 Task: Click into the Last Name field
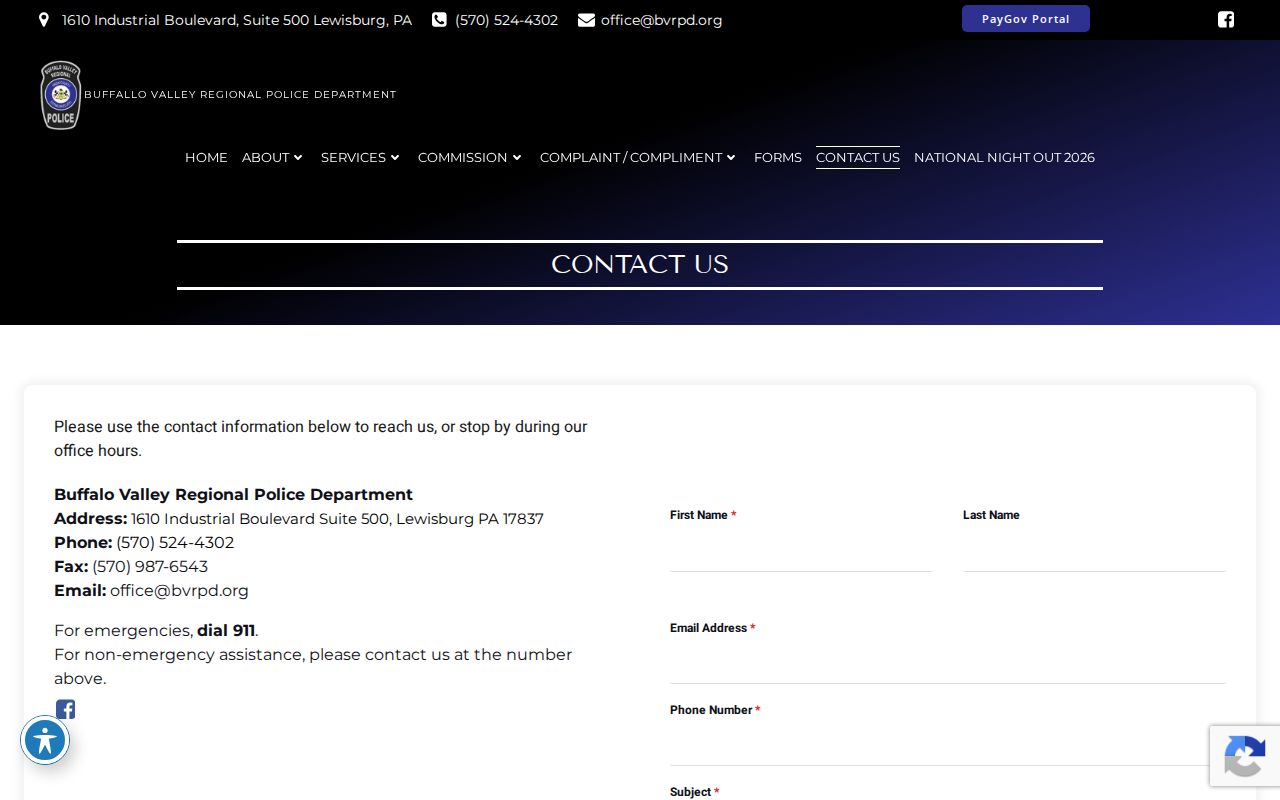pyautogui.click(x=1094, y=552)
